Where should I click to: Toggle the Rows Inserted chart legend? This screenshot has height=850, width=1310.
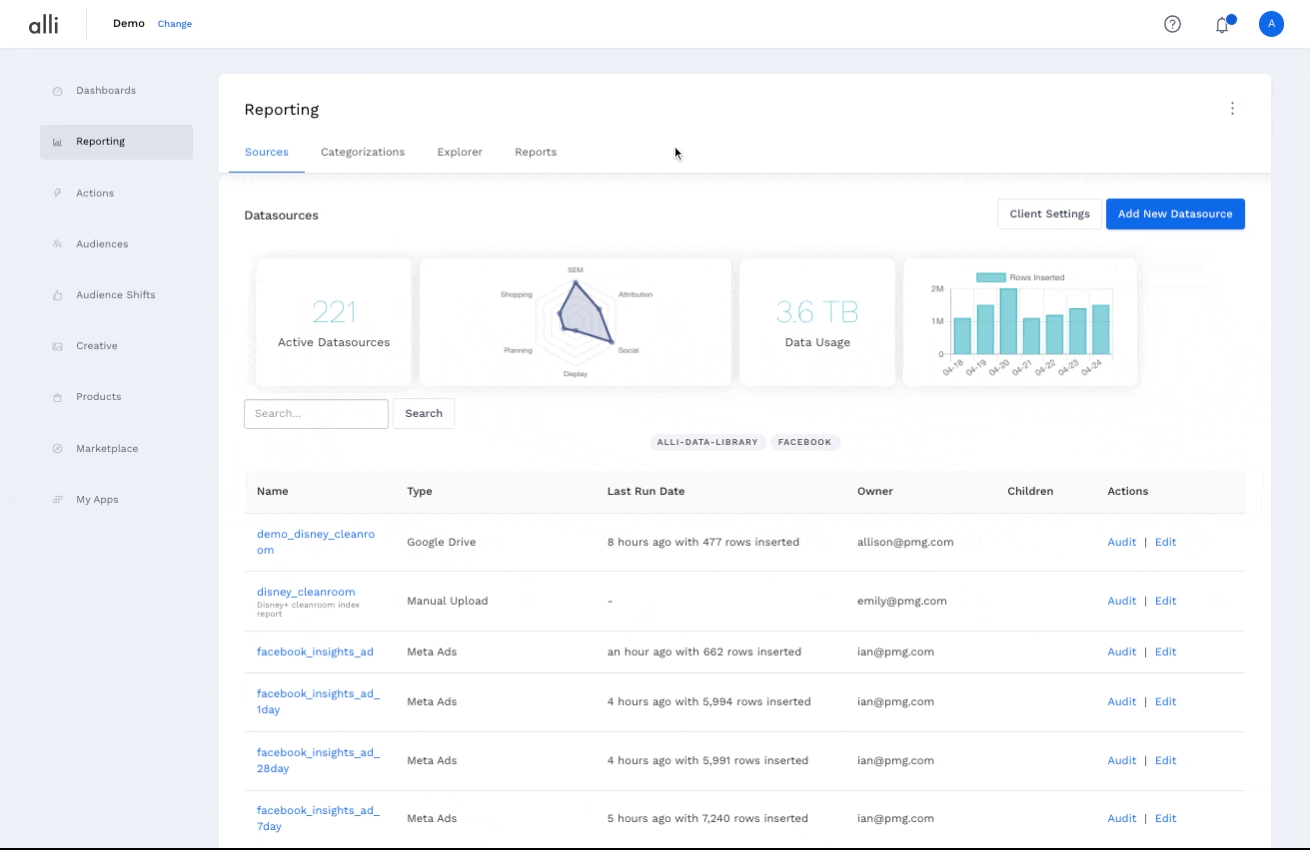tap(1019, 277)
